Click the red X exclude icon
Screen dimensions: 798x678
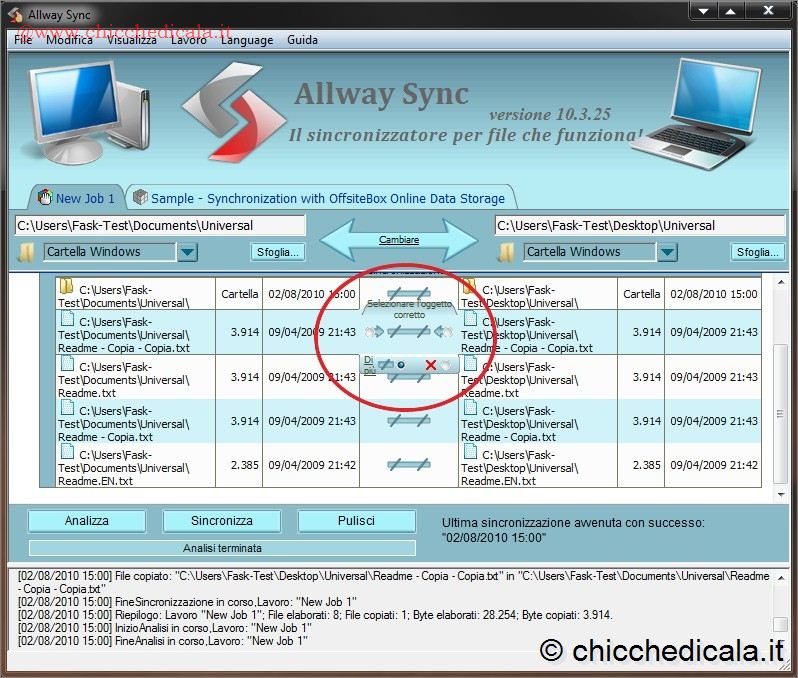click(x=430, y=365)
